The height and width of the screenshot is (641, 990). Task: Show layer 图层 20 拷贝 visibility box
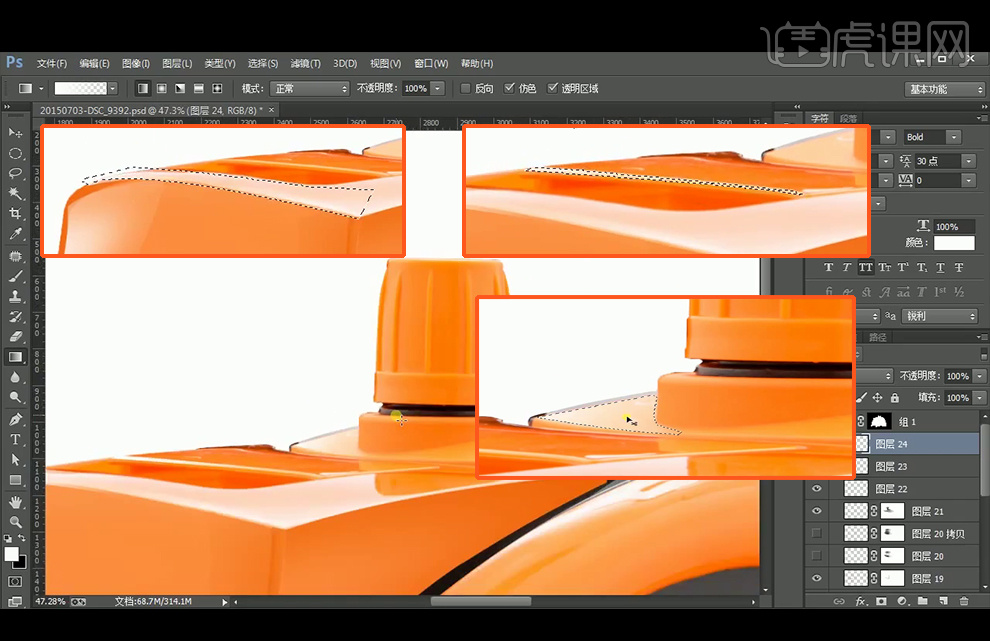click(x=817, y=533)
